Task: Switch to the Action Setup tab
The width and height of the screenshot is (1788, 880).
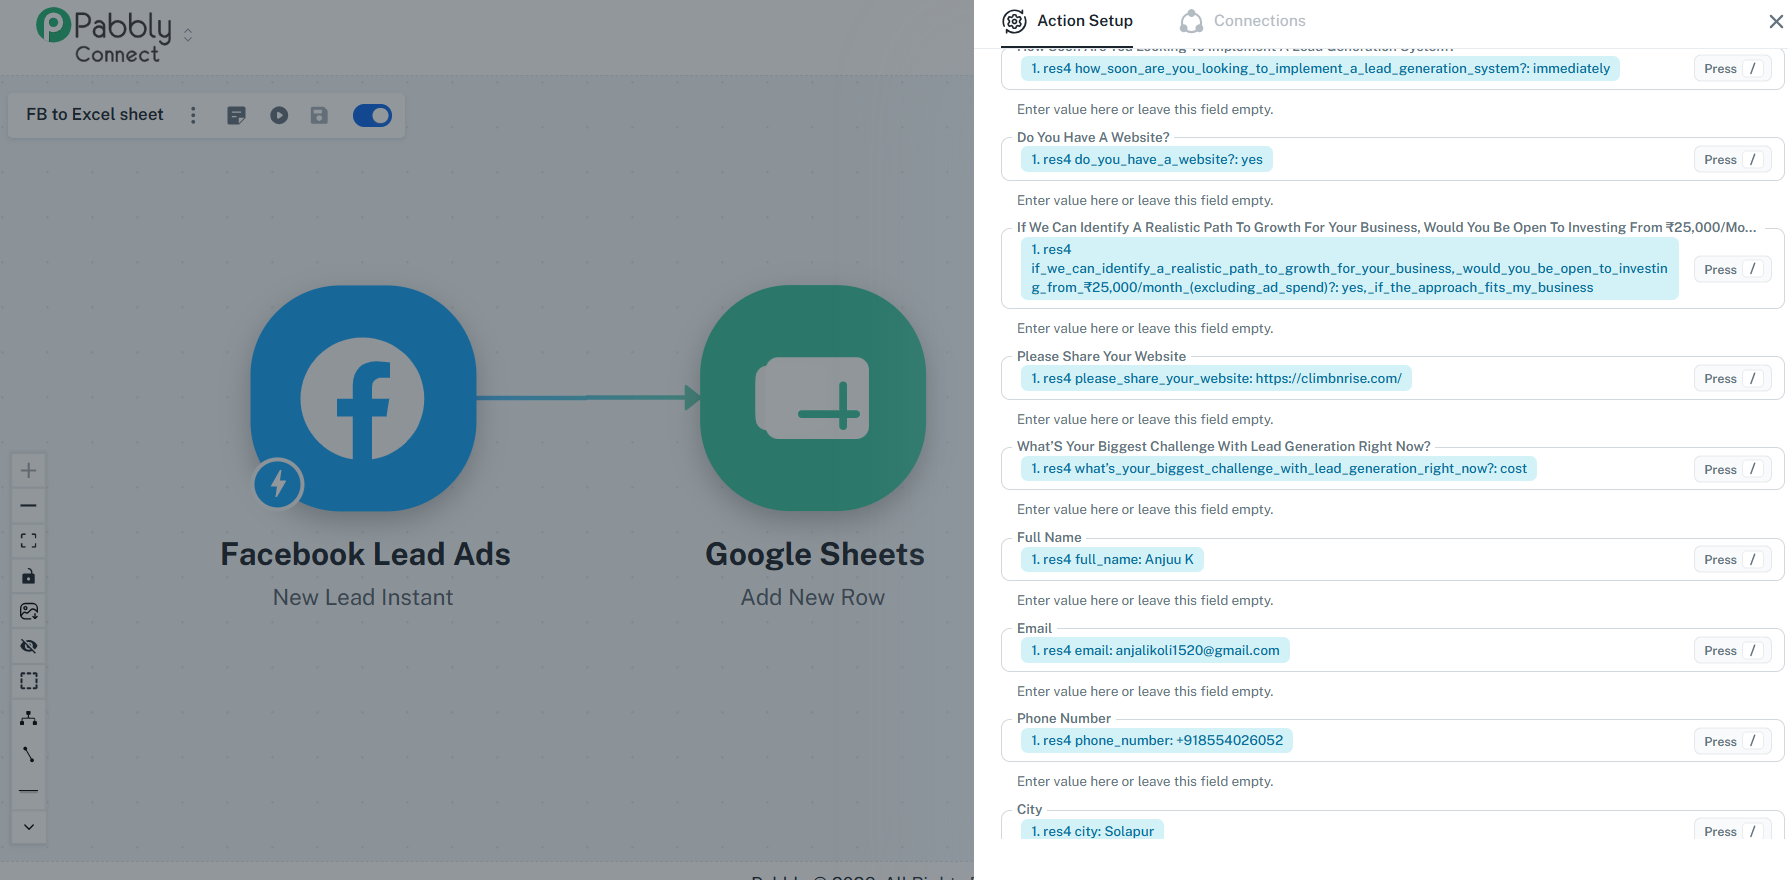Action: point(1068,21)
